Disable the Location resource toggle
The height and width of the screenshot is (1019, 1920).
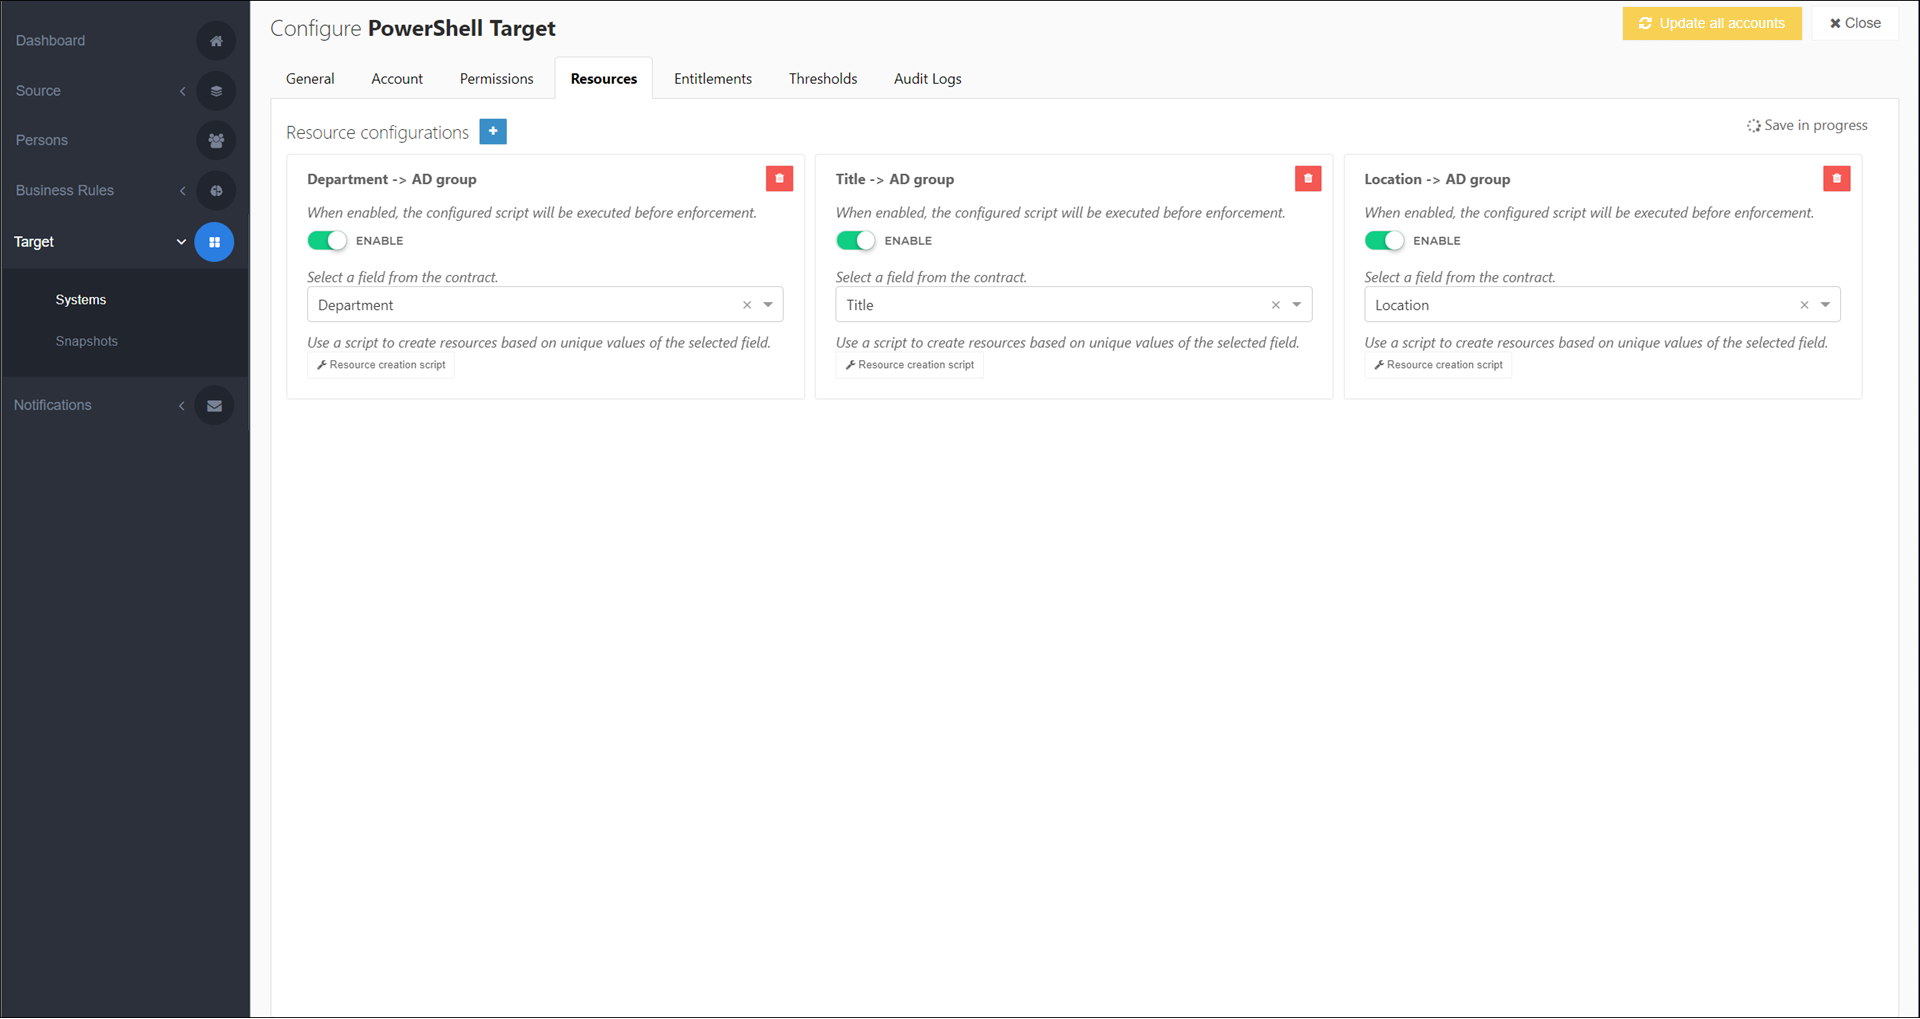pos(1384,241)
